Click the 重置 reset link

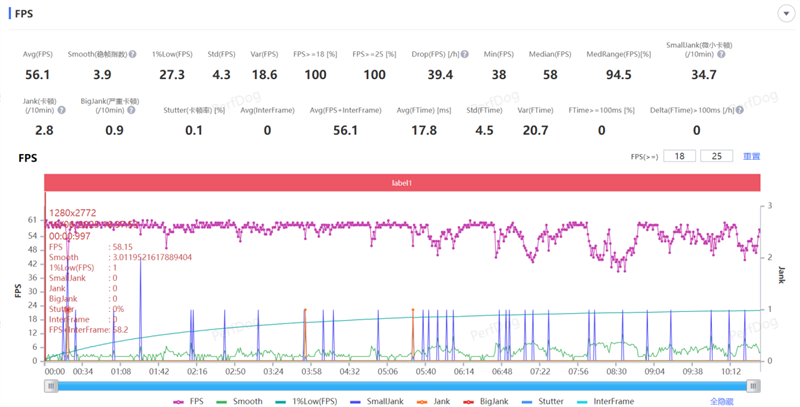751,157
